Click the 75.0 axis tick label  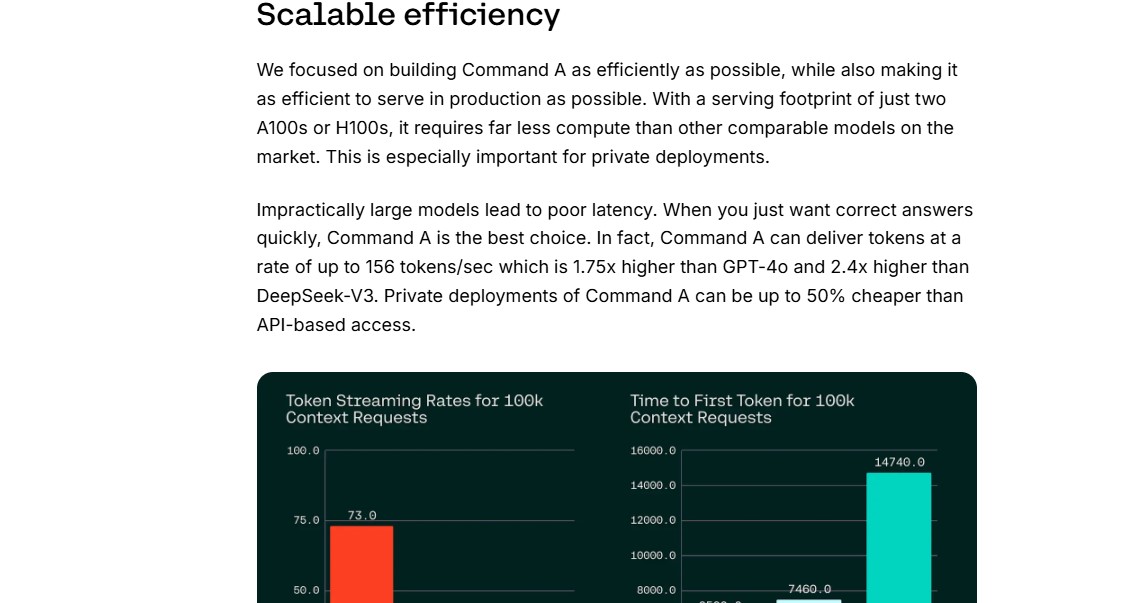[306, 521]
